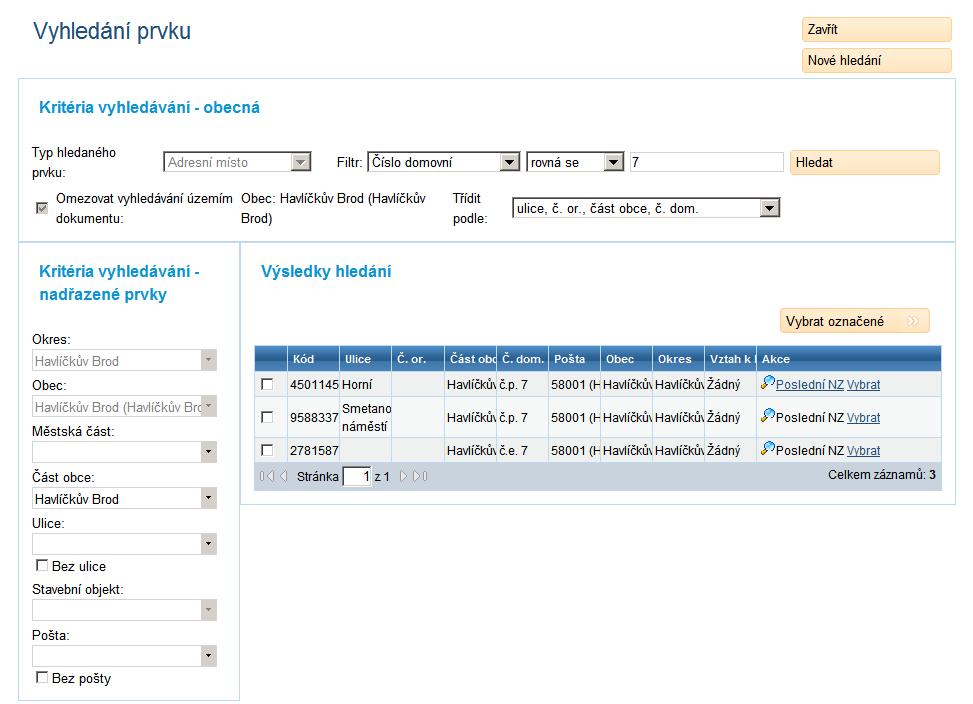973x704 pixels.
Task: Toggle Omezovat vyhledávání územím dokumentu checkbox
Action: 42,208
